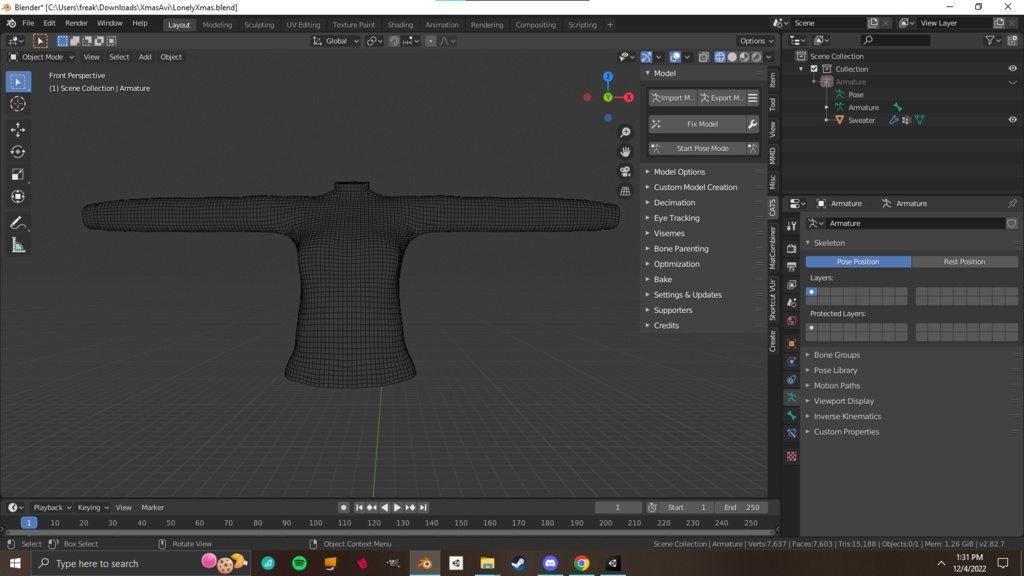The image size is (1024, 576).
Task: Hide the Sweater object in outliner
Action: click(1012, 120)
